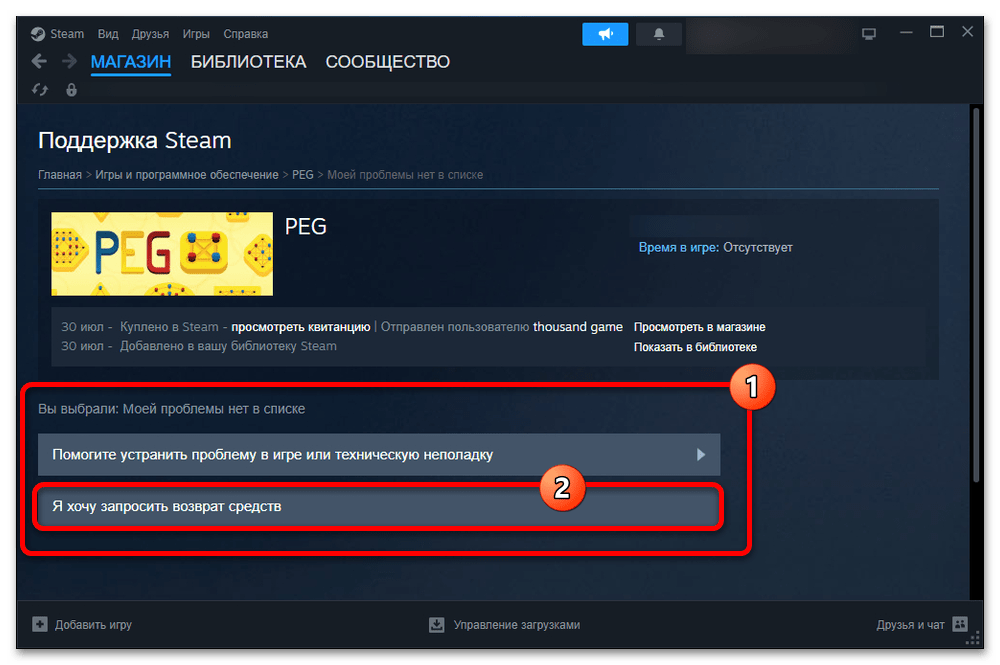Screen dimensions: 1000x665
Task: Open the Друзья menu
Action: (x=150, y=34)
